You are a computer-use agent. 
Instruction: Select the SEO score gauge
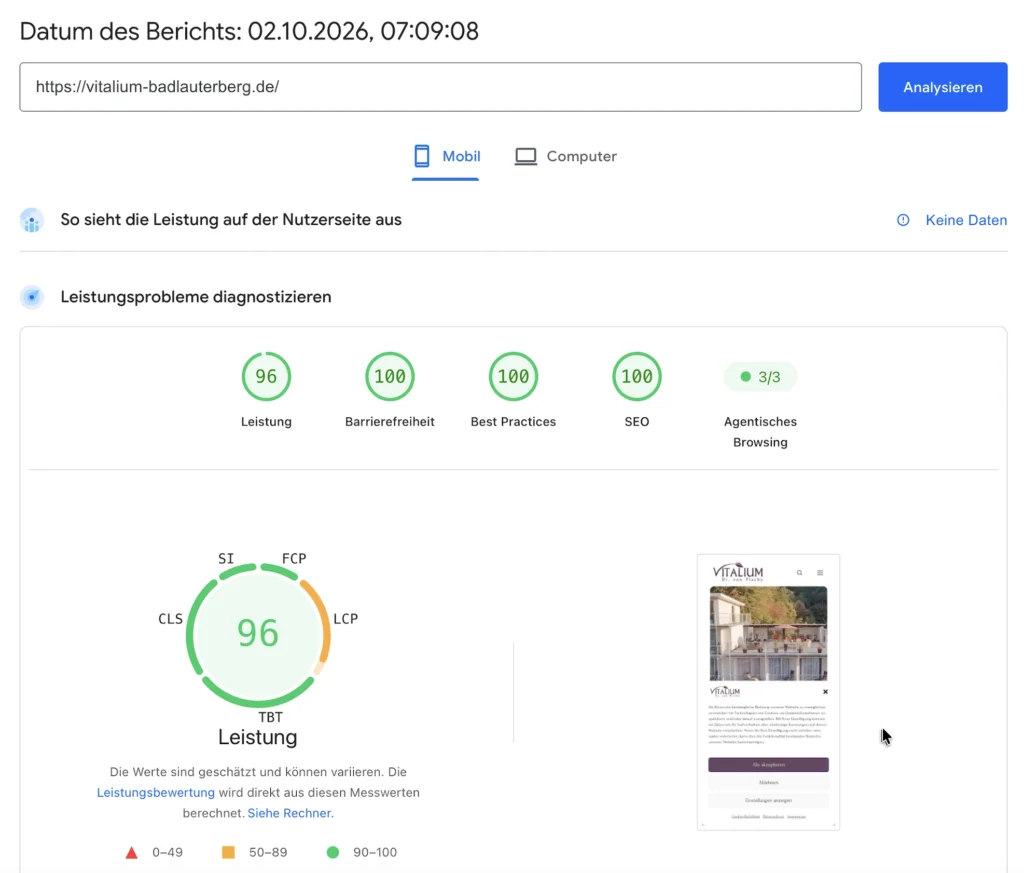pyautogui.click(x=637, y=377)
